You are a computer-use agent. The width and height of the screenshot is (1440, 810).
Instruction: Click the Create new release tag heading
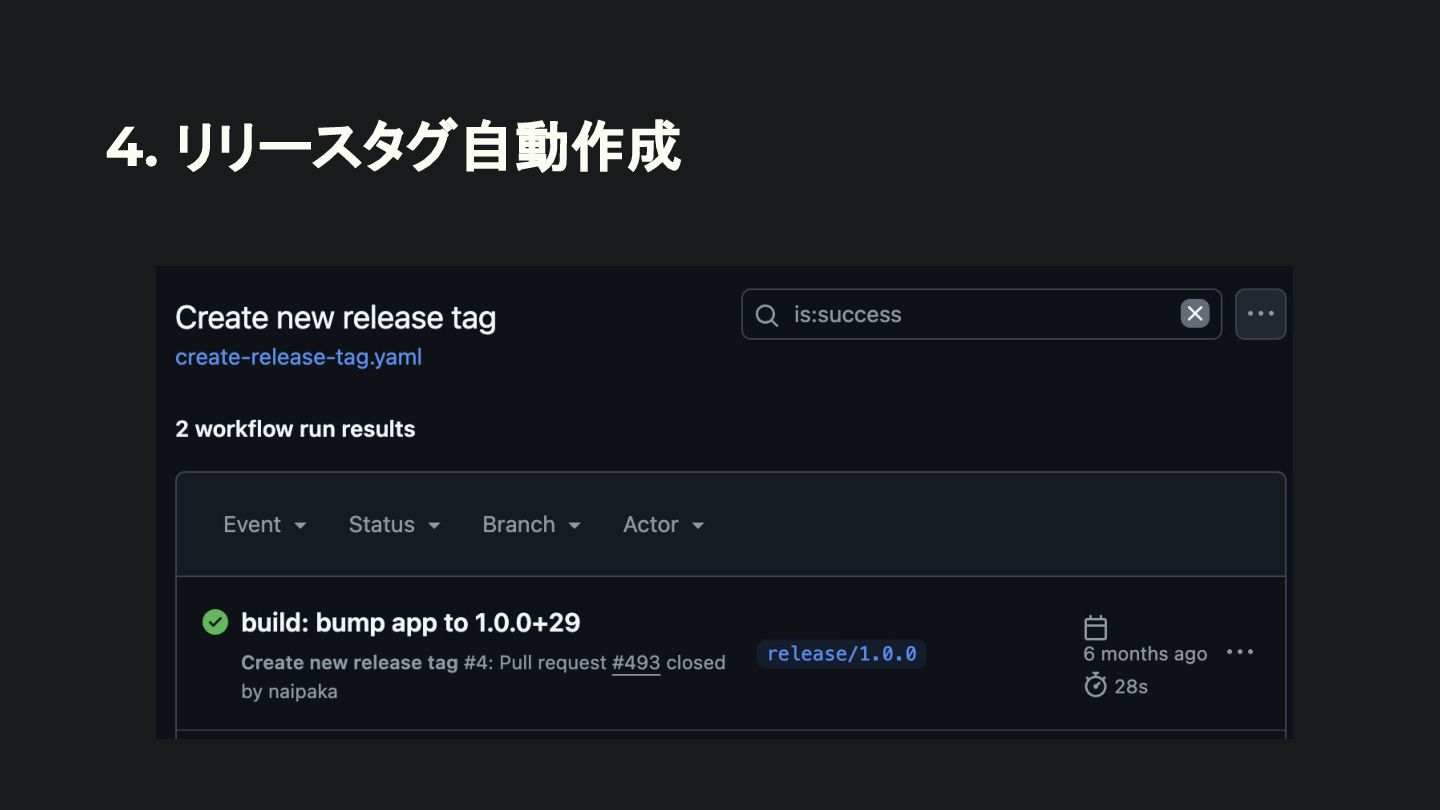pyautogui.click(x=335, y=318)
